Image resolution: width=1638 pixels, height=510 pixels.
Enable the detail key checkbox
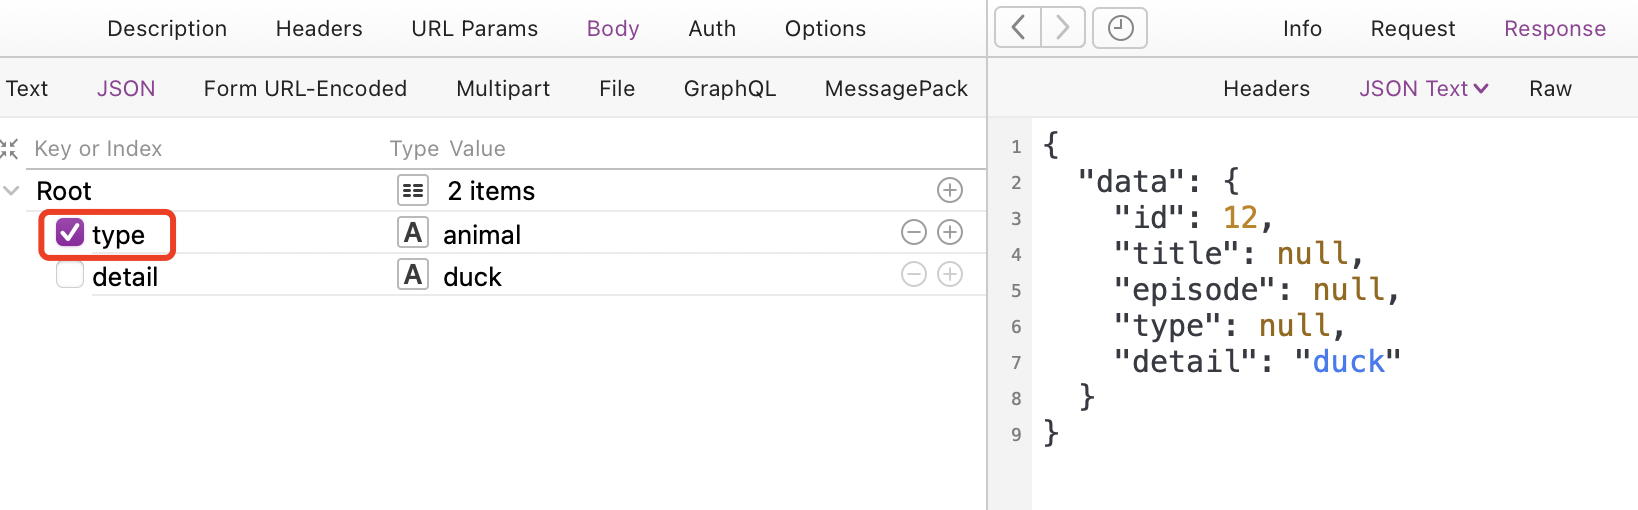[x=70, y=274]
